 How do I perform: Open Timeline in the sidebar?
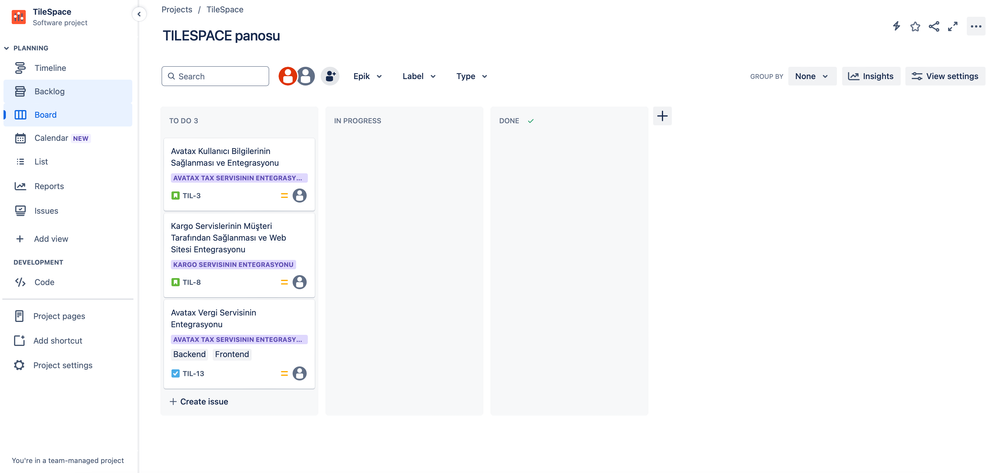coord(68,68)
